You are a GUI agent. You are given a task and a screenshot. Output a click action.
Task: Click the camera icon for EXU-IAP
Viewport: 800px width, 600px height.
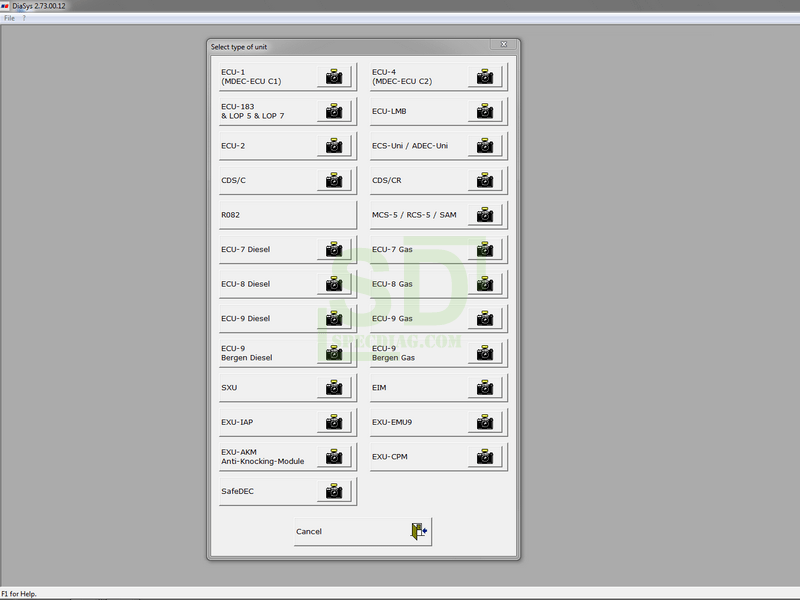[334, 422]
